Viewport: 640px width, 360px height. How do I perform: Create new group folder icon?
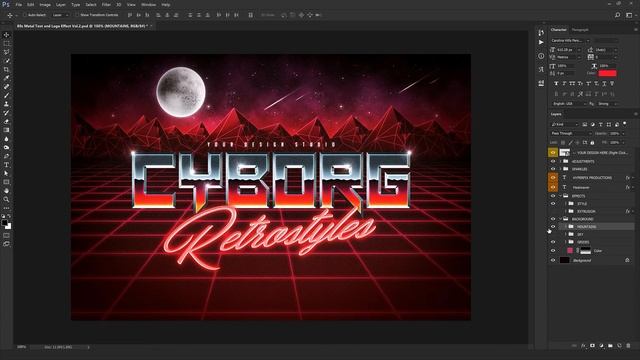(x=610, y=346)
